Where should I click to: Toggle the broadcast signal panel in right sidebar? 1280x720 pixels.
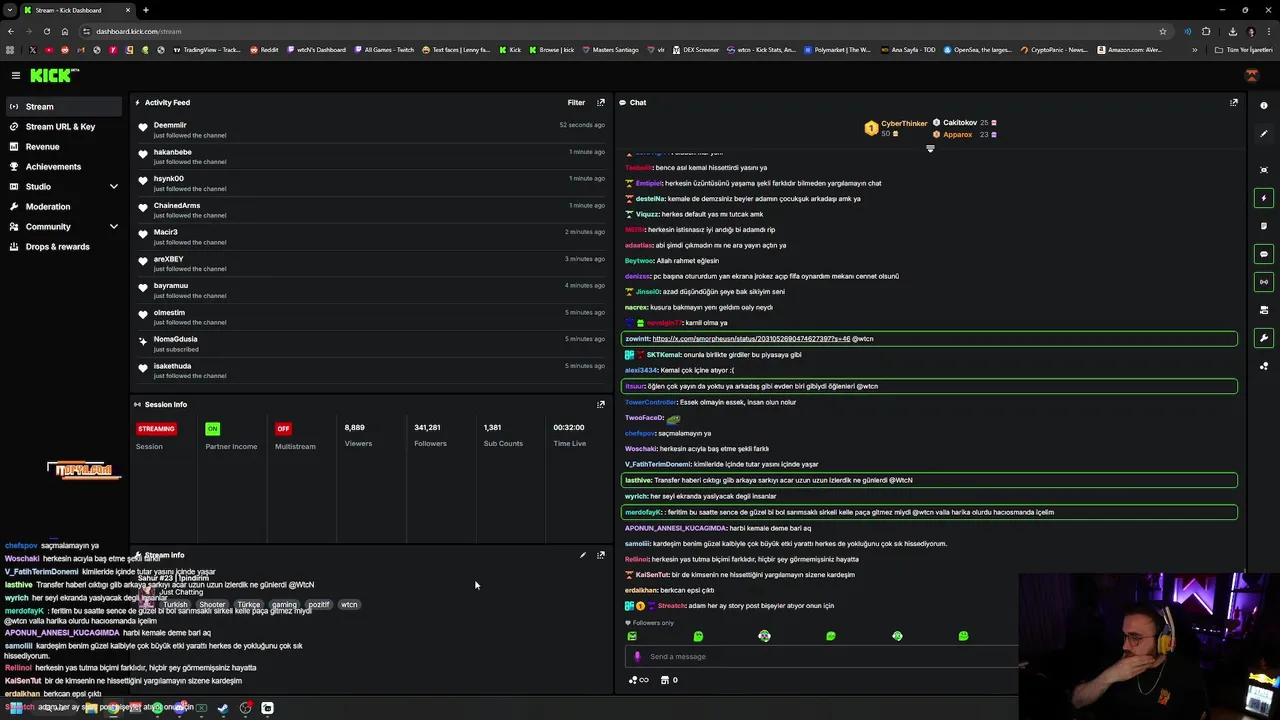point(1264,282)
